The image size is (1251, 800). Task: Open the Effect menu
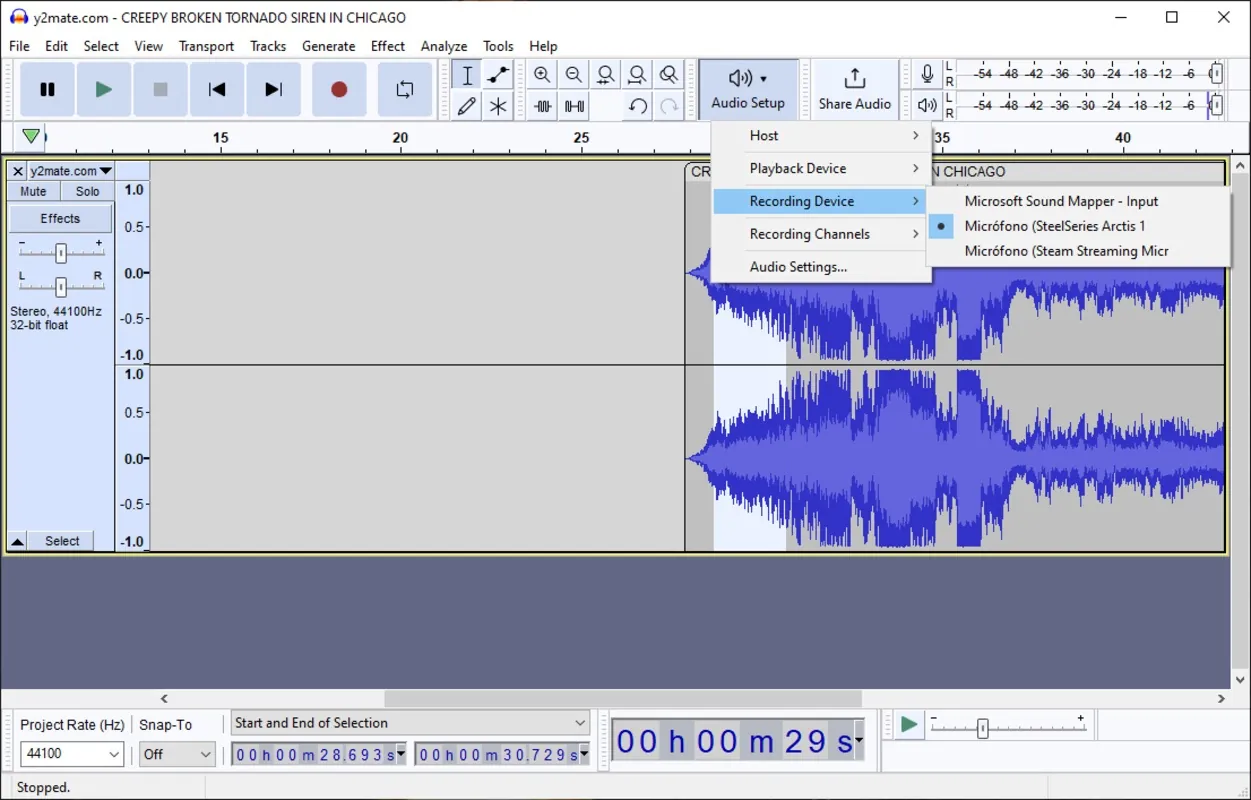tap(387, 46)
